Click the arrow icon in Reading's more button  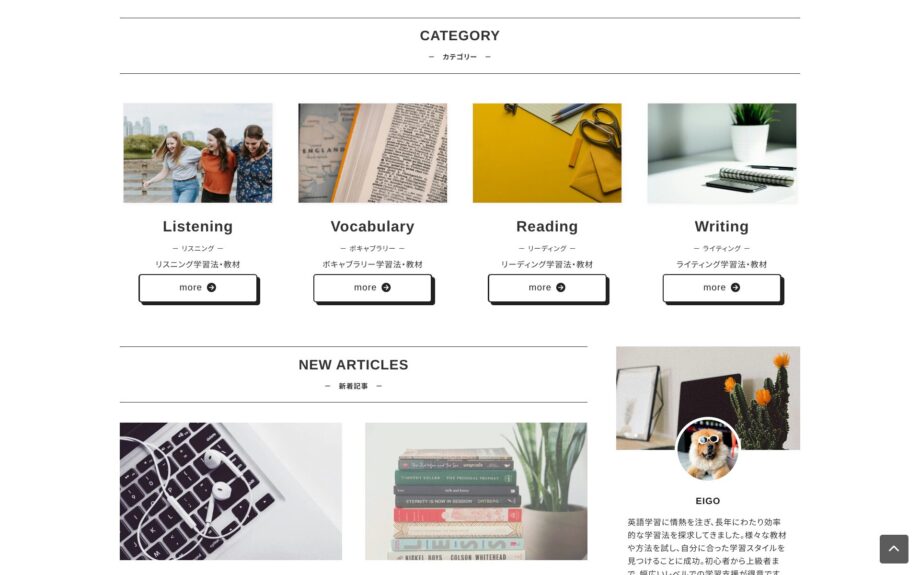tap(560, 288)
